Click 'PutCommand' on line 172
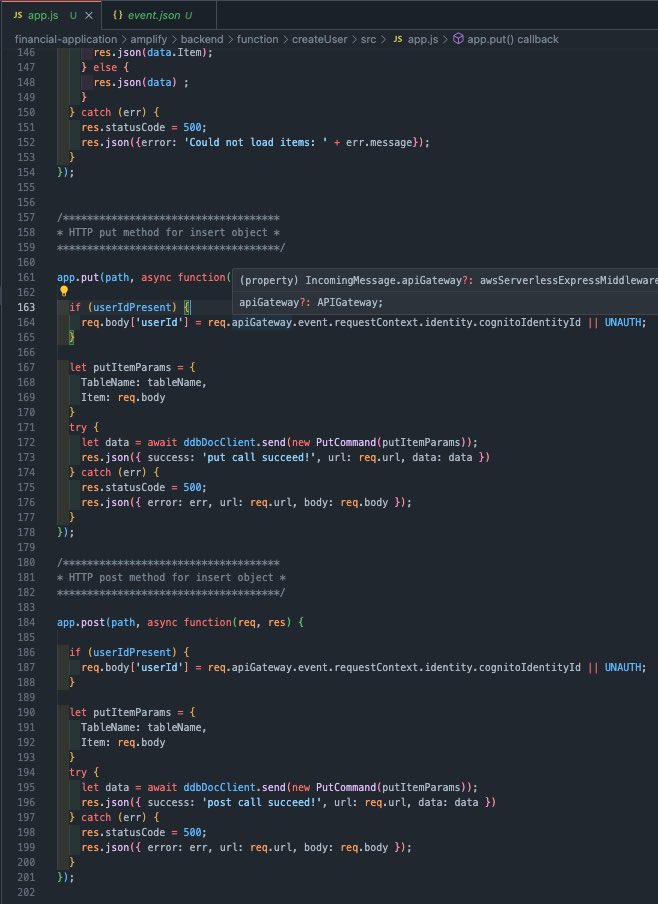Image resolution: width=658 pixels, height=904 pixels. [x=346, y=442]
